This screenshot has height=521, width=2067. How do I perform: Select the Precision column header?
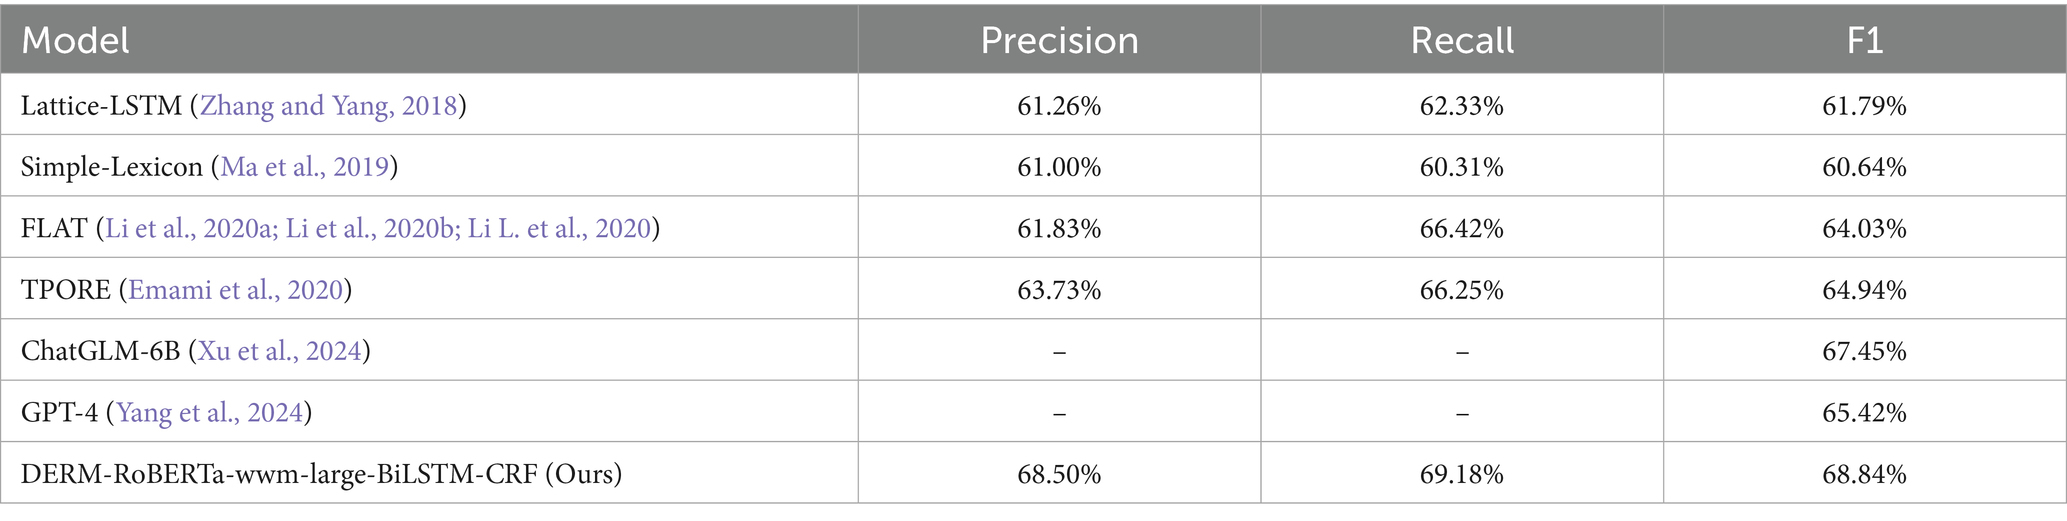[1059, 40]
